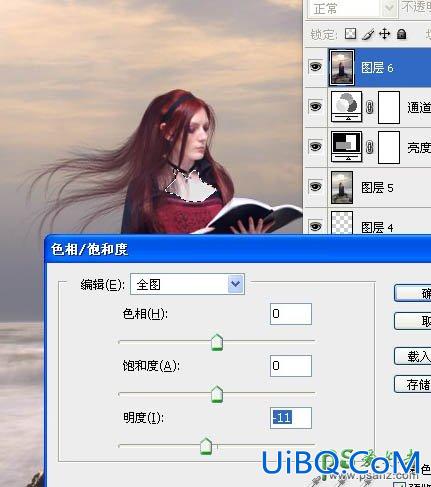Hide the 图层 6 layer
Viewport: 431px width, 487px height.
[x=315, y=67]
